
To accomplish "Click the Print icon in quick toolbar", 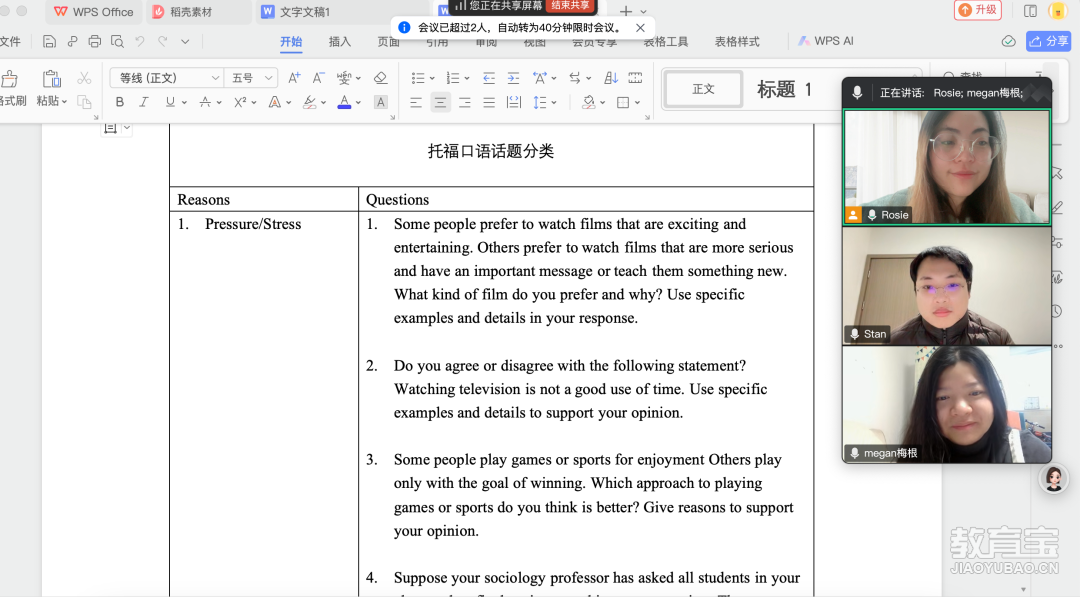I will tap(94, 41).
